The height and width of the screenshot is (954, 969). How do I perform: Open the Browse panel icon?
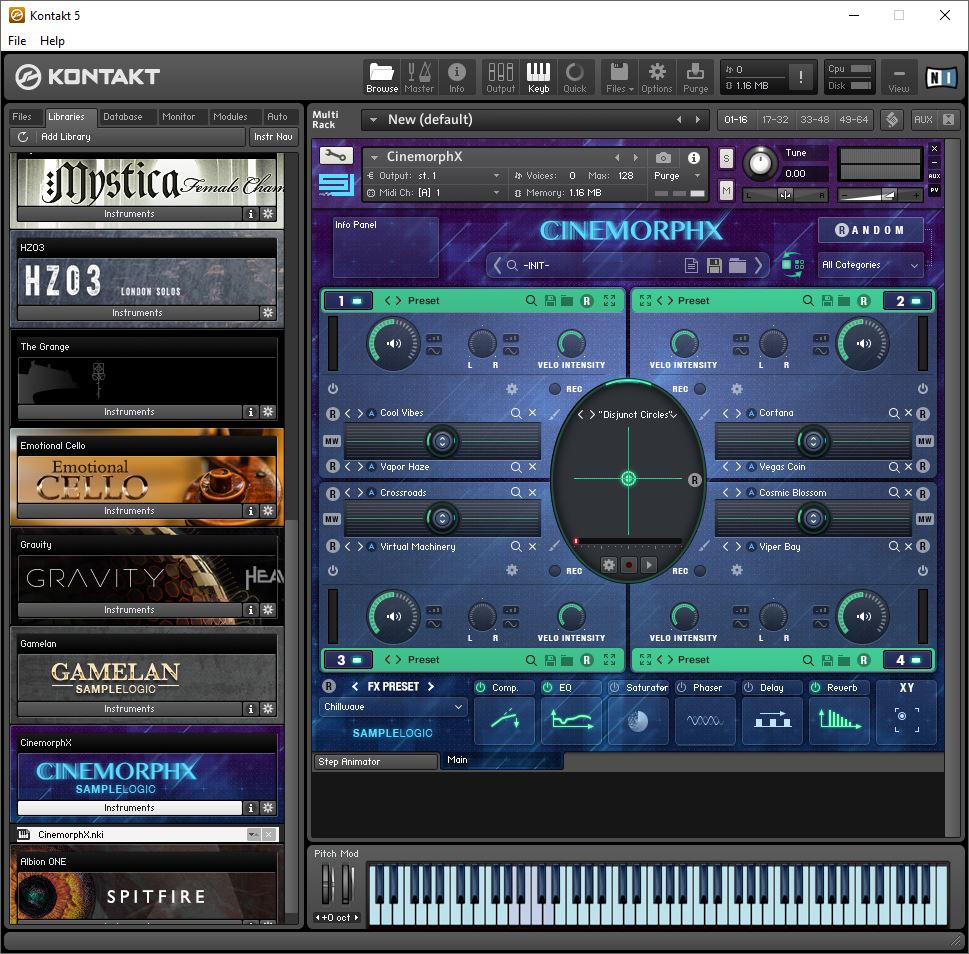[381, 77]
